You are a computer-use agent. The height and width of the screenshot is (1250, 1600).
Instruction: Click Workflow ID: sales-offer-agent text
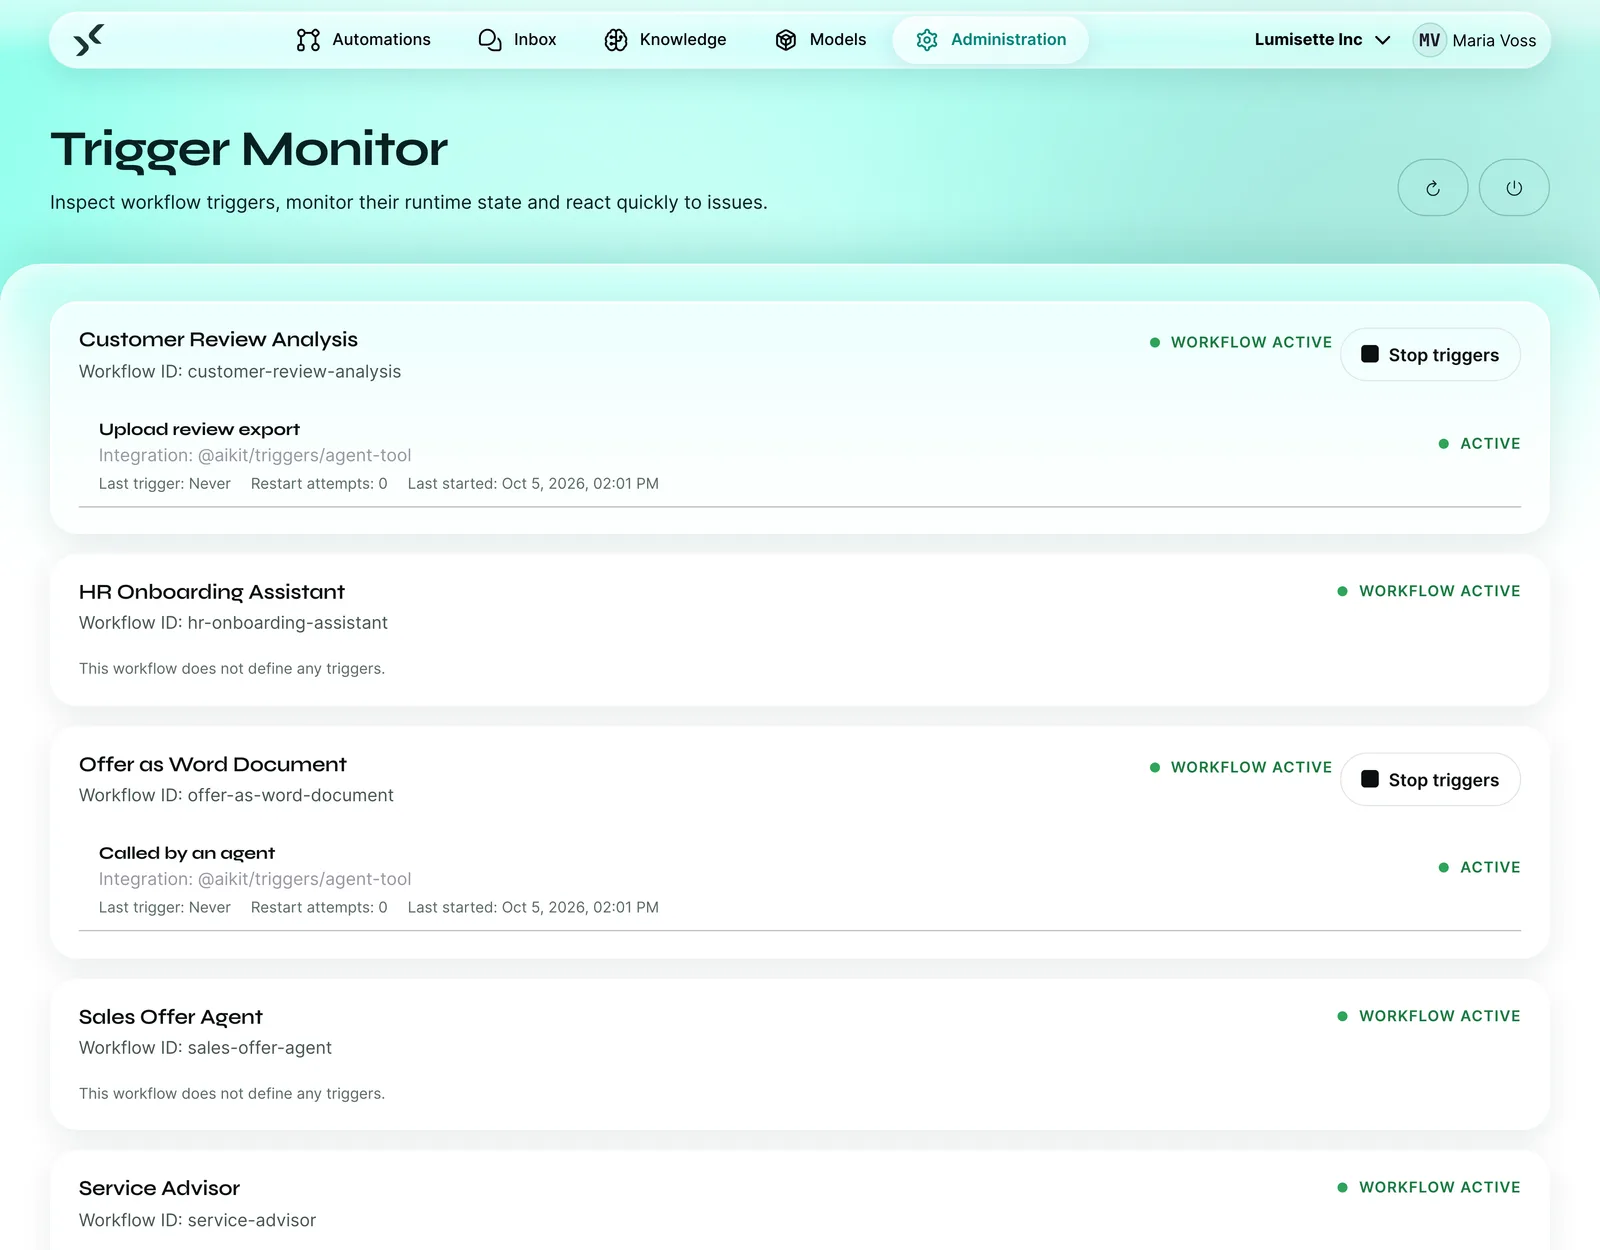pyautogui.click(x=205, y=1048)
